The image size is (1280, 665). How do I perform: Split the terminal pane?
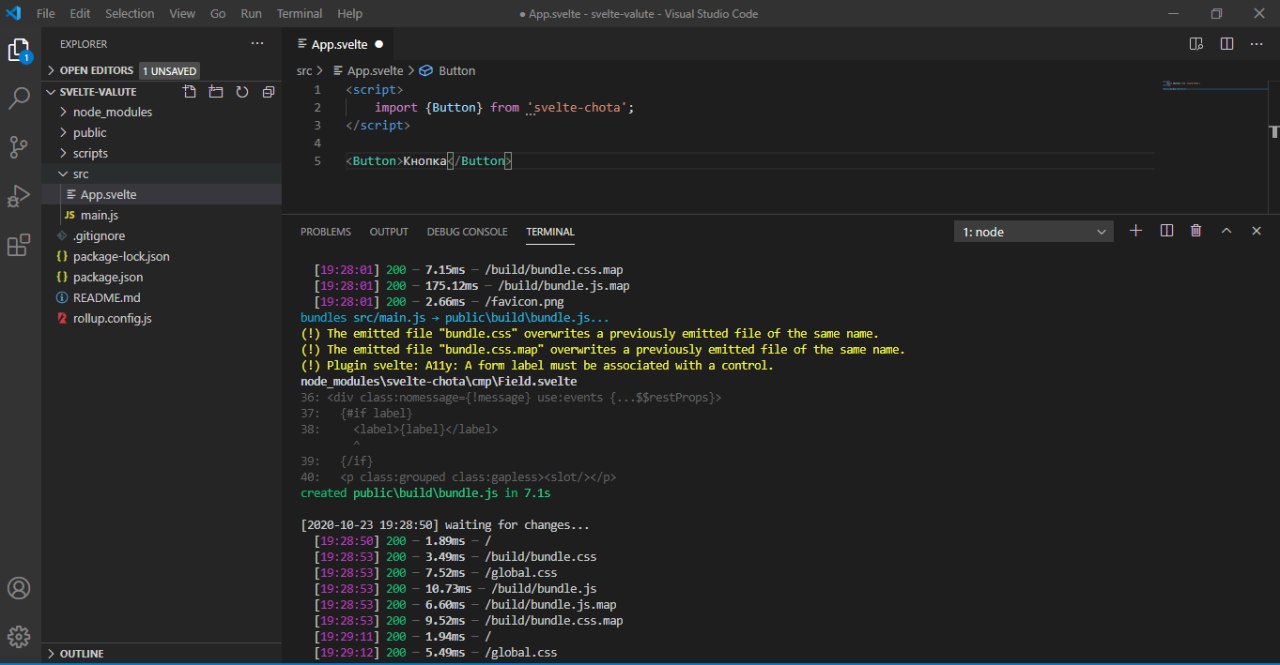(1166, 231)
